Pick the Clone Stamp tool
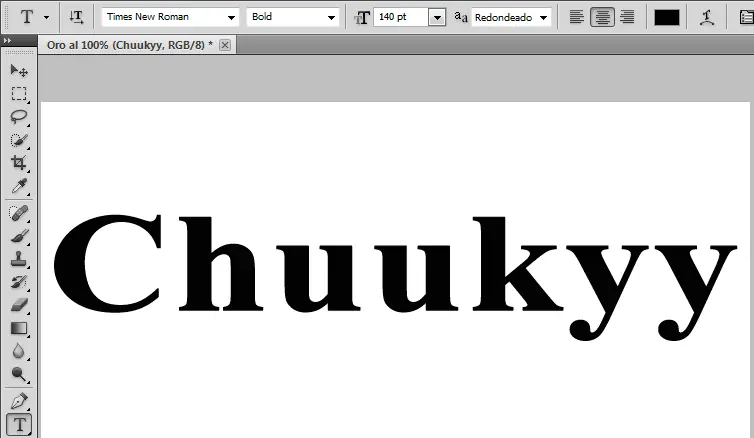754x438 pixels. (19, 259)
